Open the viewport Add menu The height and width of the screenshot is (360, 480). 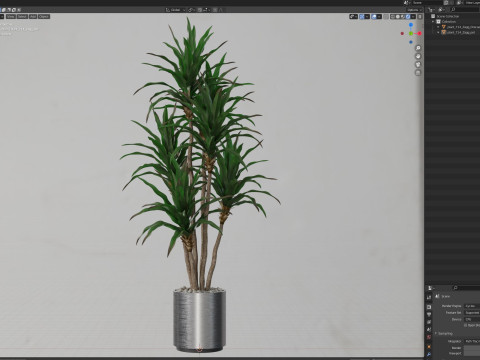[x=33, y=16]
